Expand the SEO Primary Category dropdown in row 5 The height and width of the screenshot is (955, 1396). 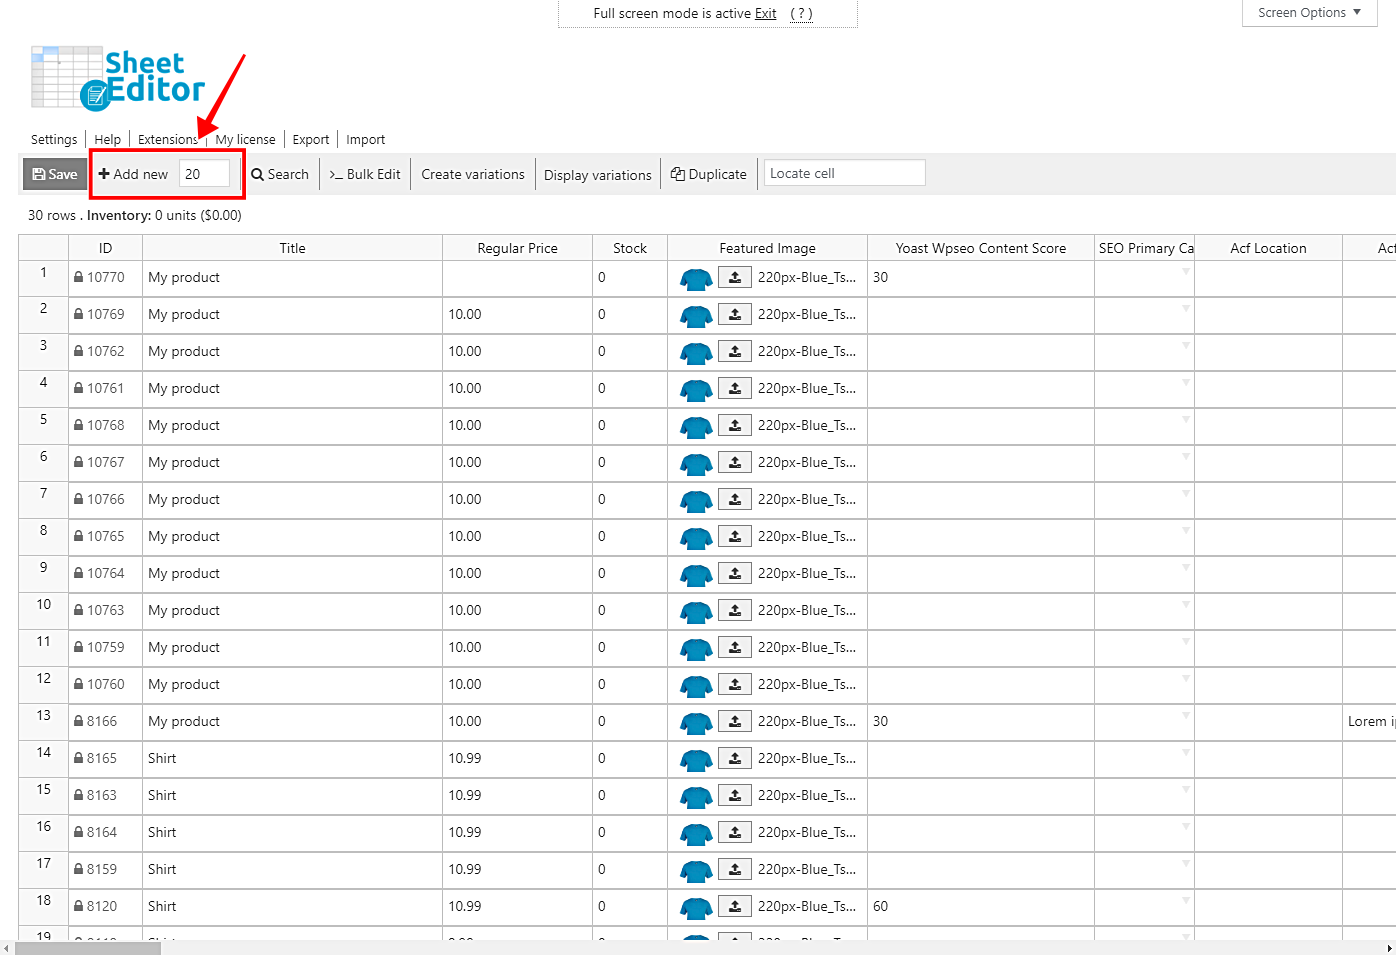[1186, 420]
